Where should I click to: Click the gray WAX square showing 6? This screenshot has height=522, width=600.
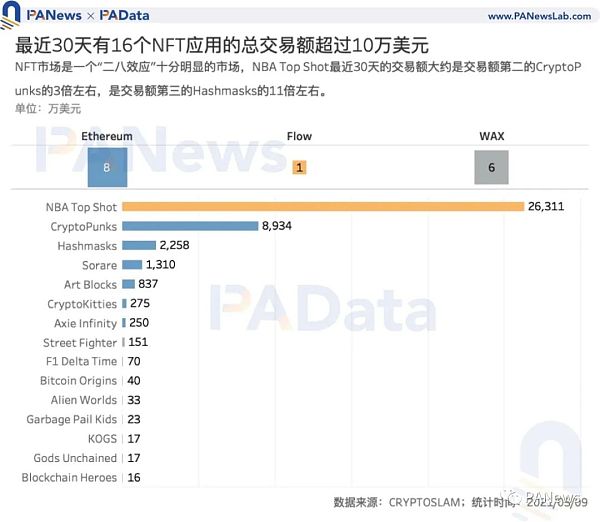click(491, 167)
